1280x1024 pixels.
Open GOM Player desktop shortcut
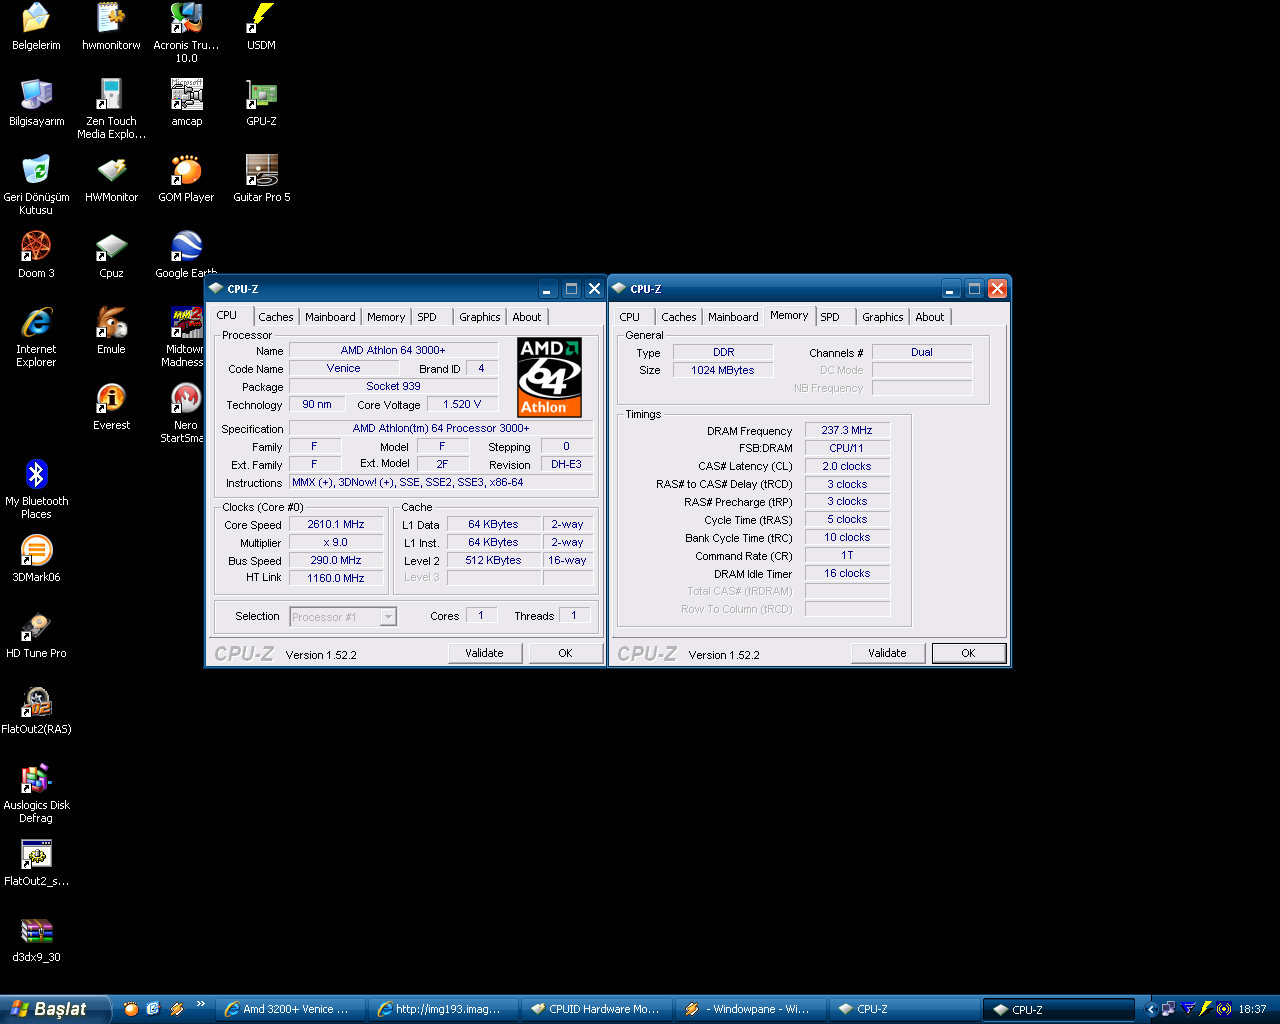tap(186, 179)
